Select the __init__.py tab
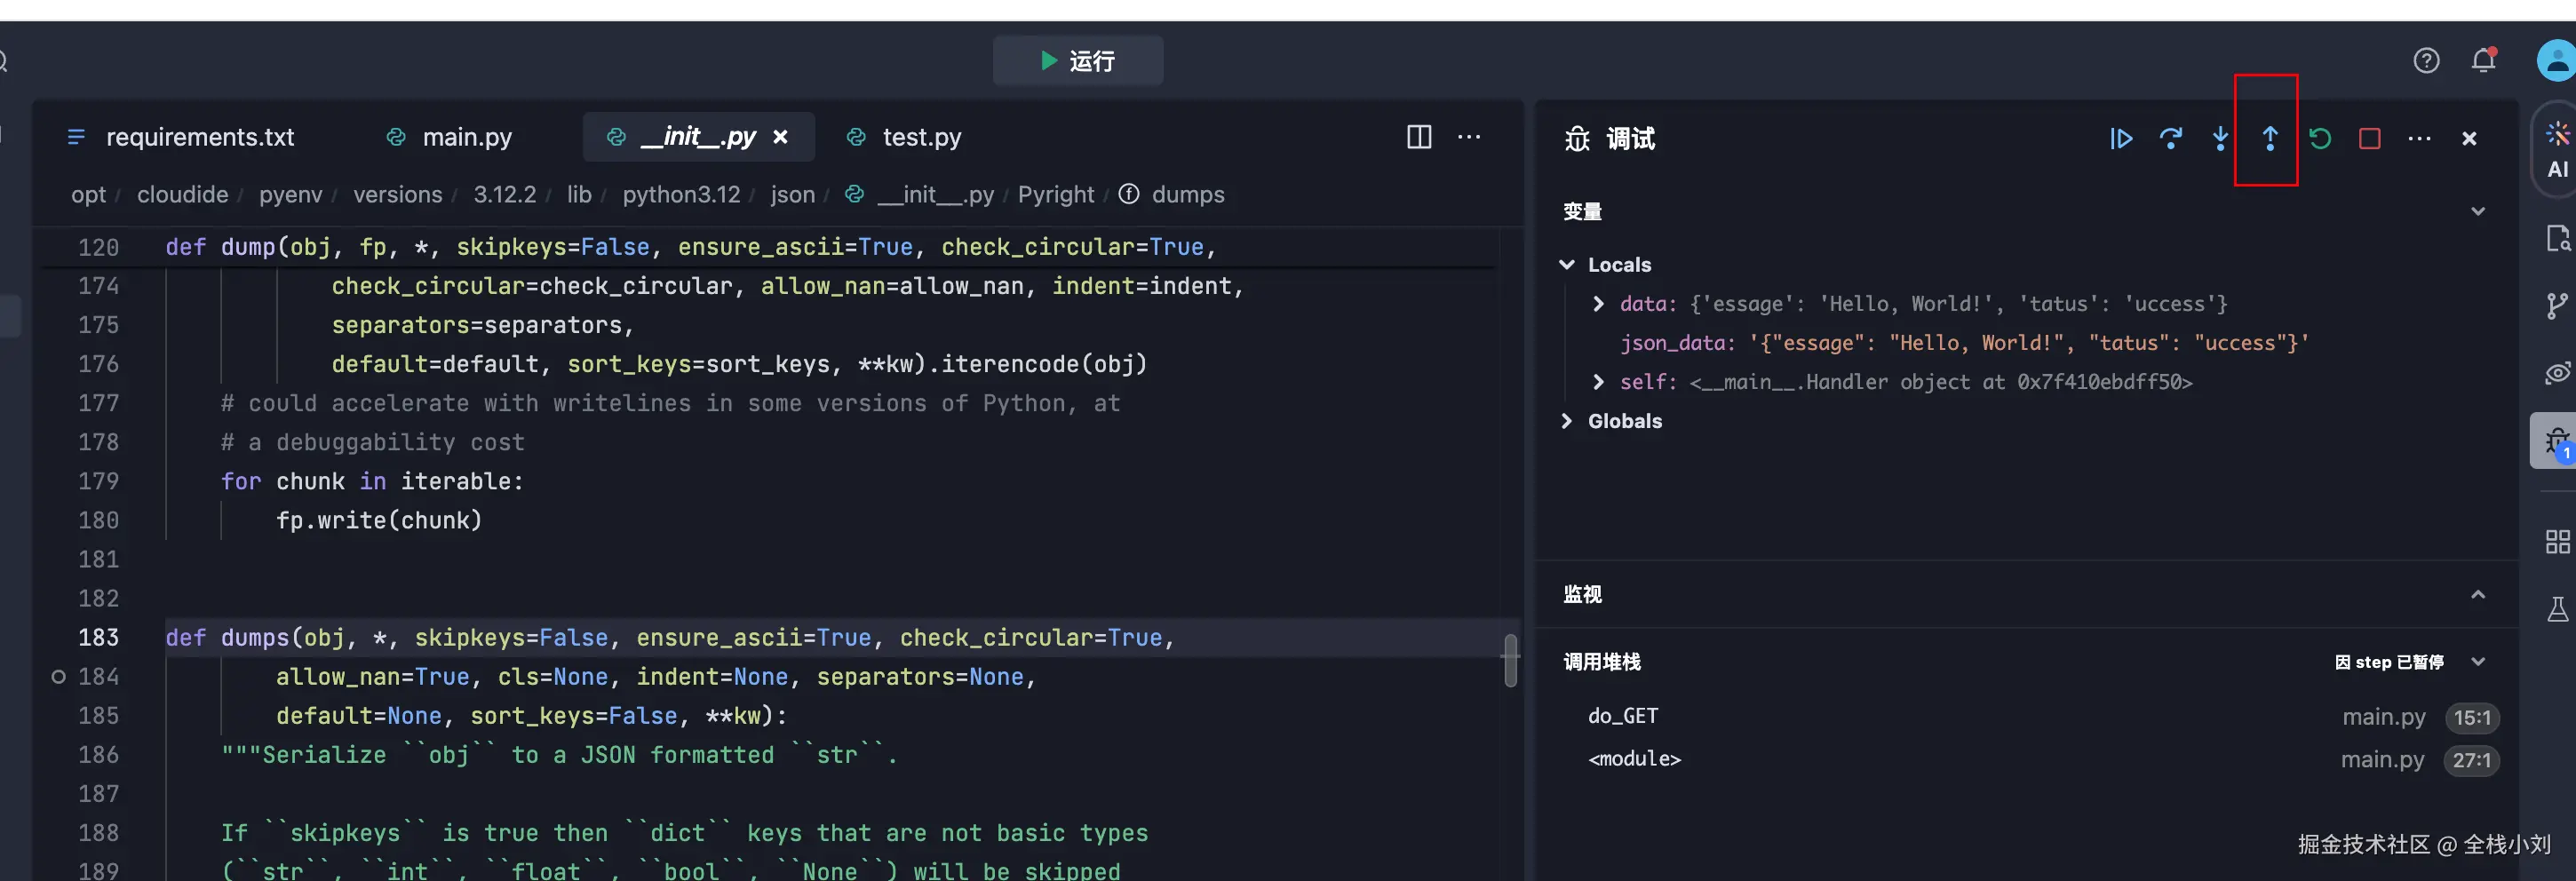Viewport: 2576px width, 881px height. pos(698,137)
